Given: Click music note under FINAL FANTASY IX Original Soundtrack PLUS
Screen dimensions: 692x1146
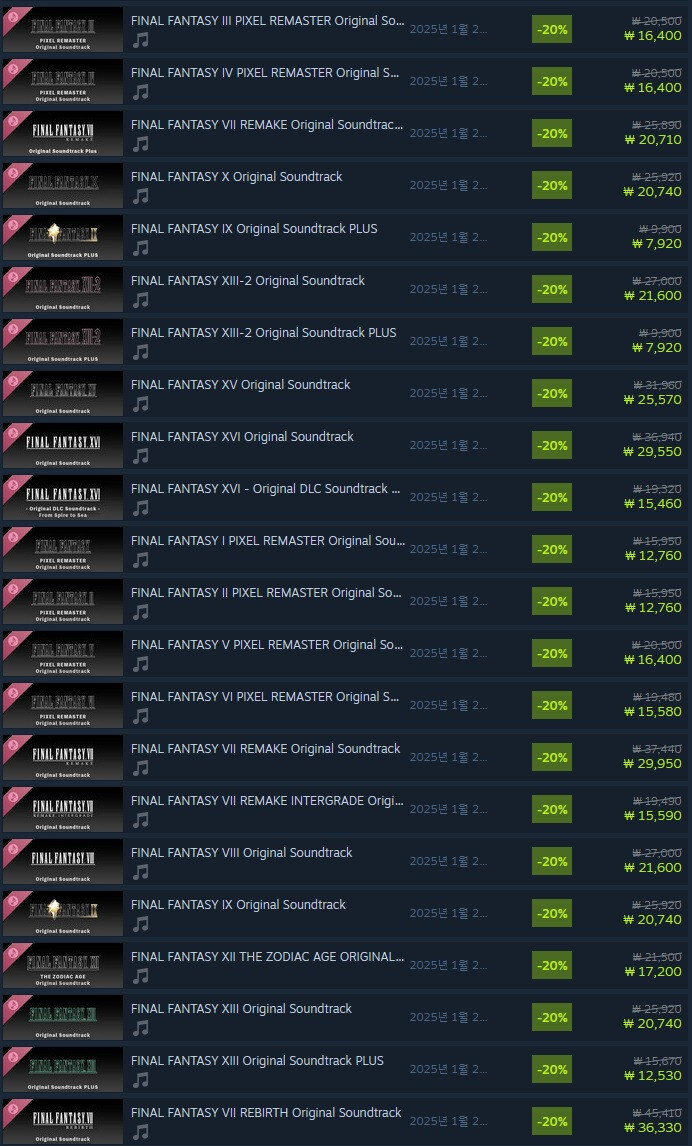Looking at the screenshot, I should 140,248.
